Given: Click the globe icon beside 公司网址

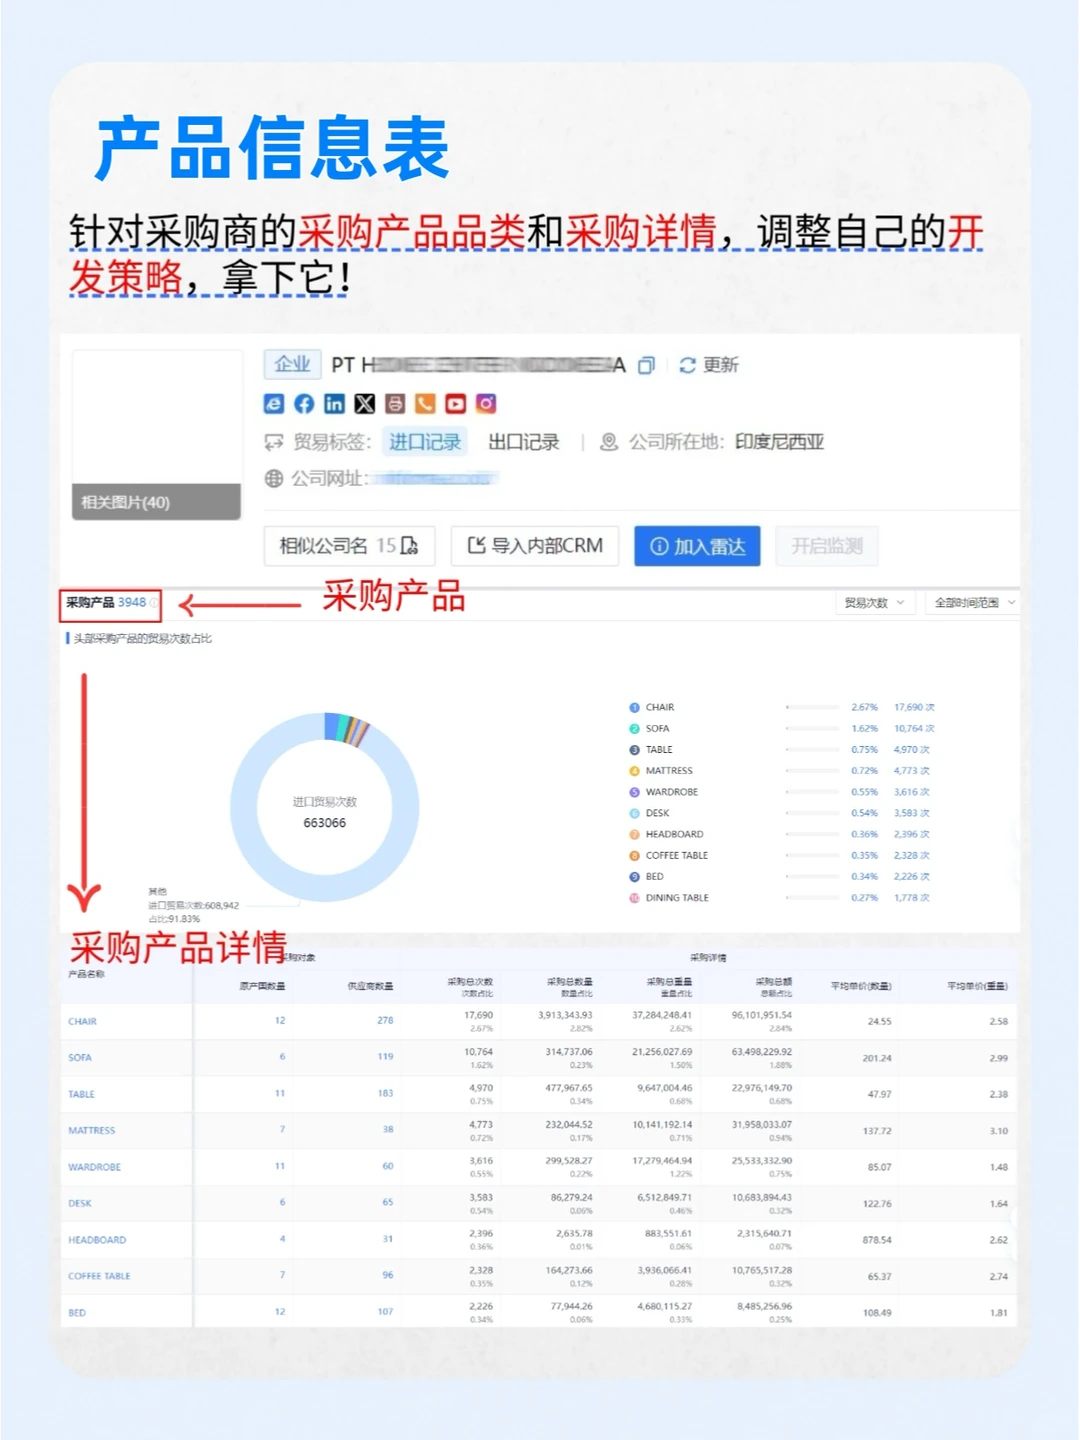Looking at the screenshot, I should point(272,478).
